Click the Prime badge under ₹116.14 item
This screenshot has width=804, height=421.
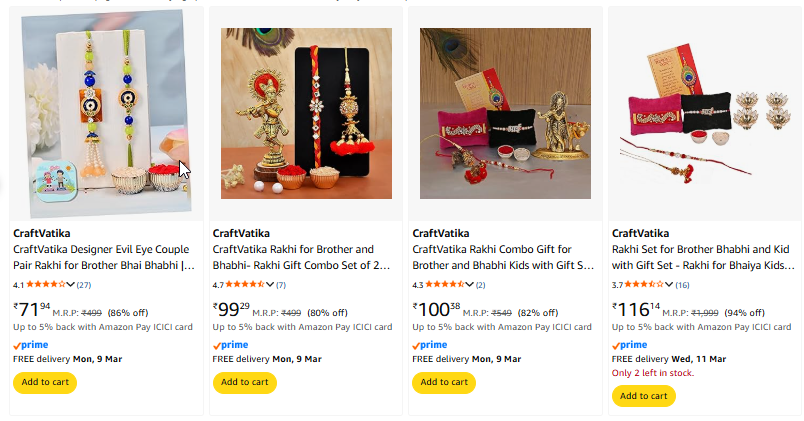pos(630,344)
